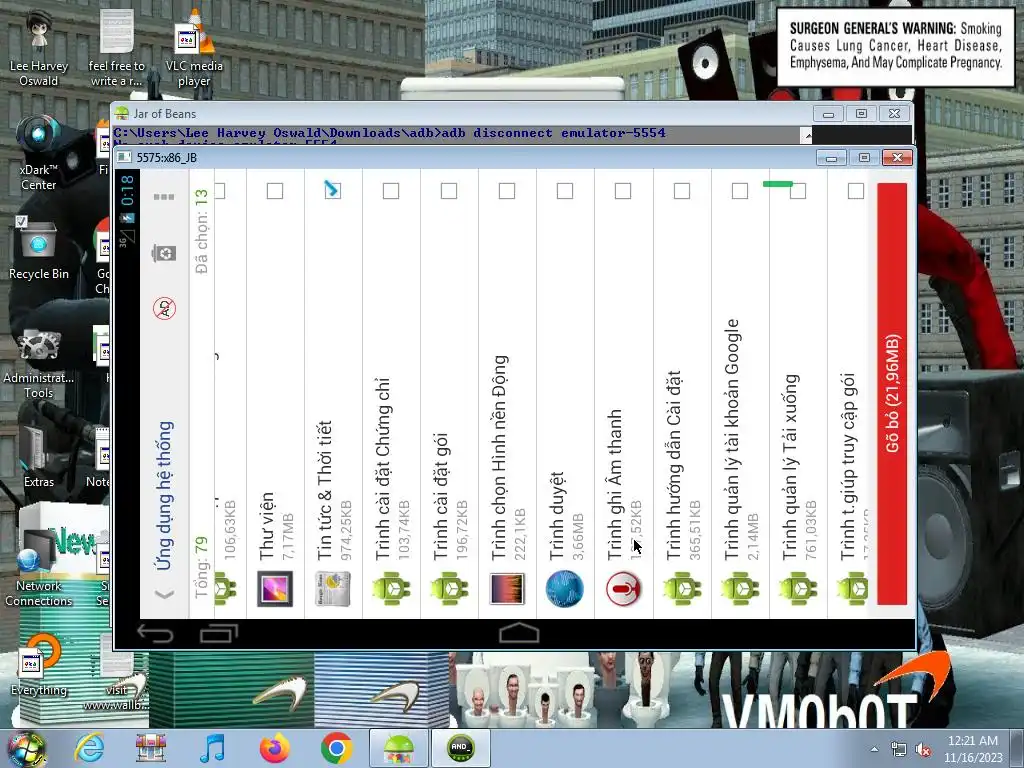
Task: Open the feel free to write text file
Action: tap(117, 49)
